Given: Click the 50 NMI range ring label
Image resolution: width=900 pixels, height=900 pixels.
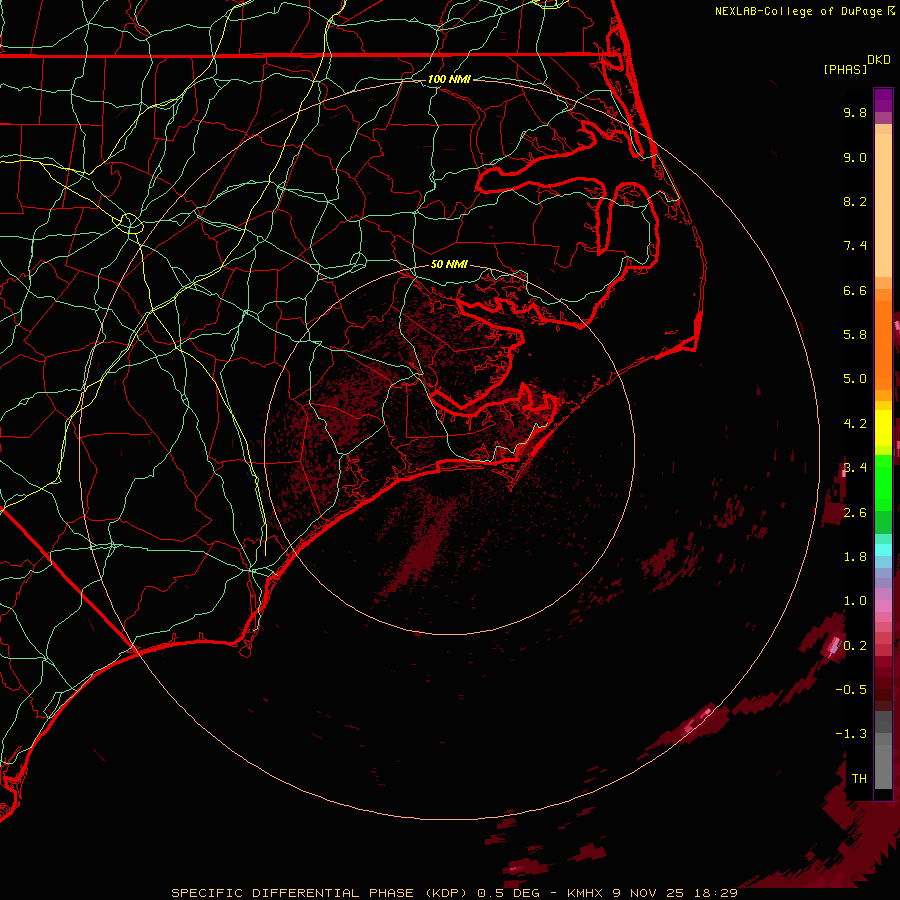Looking at the screenshot, I should pos(449,265).
